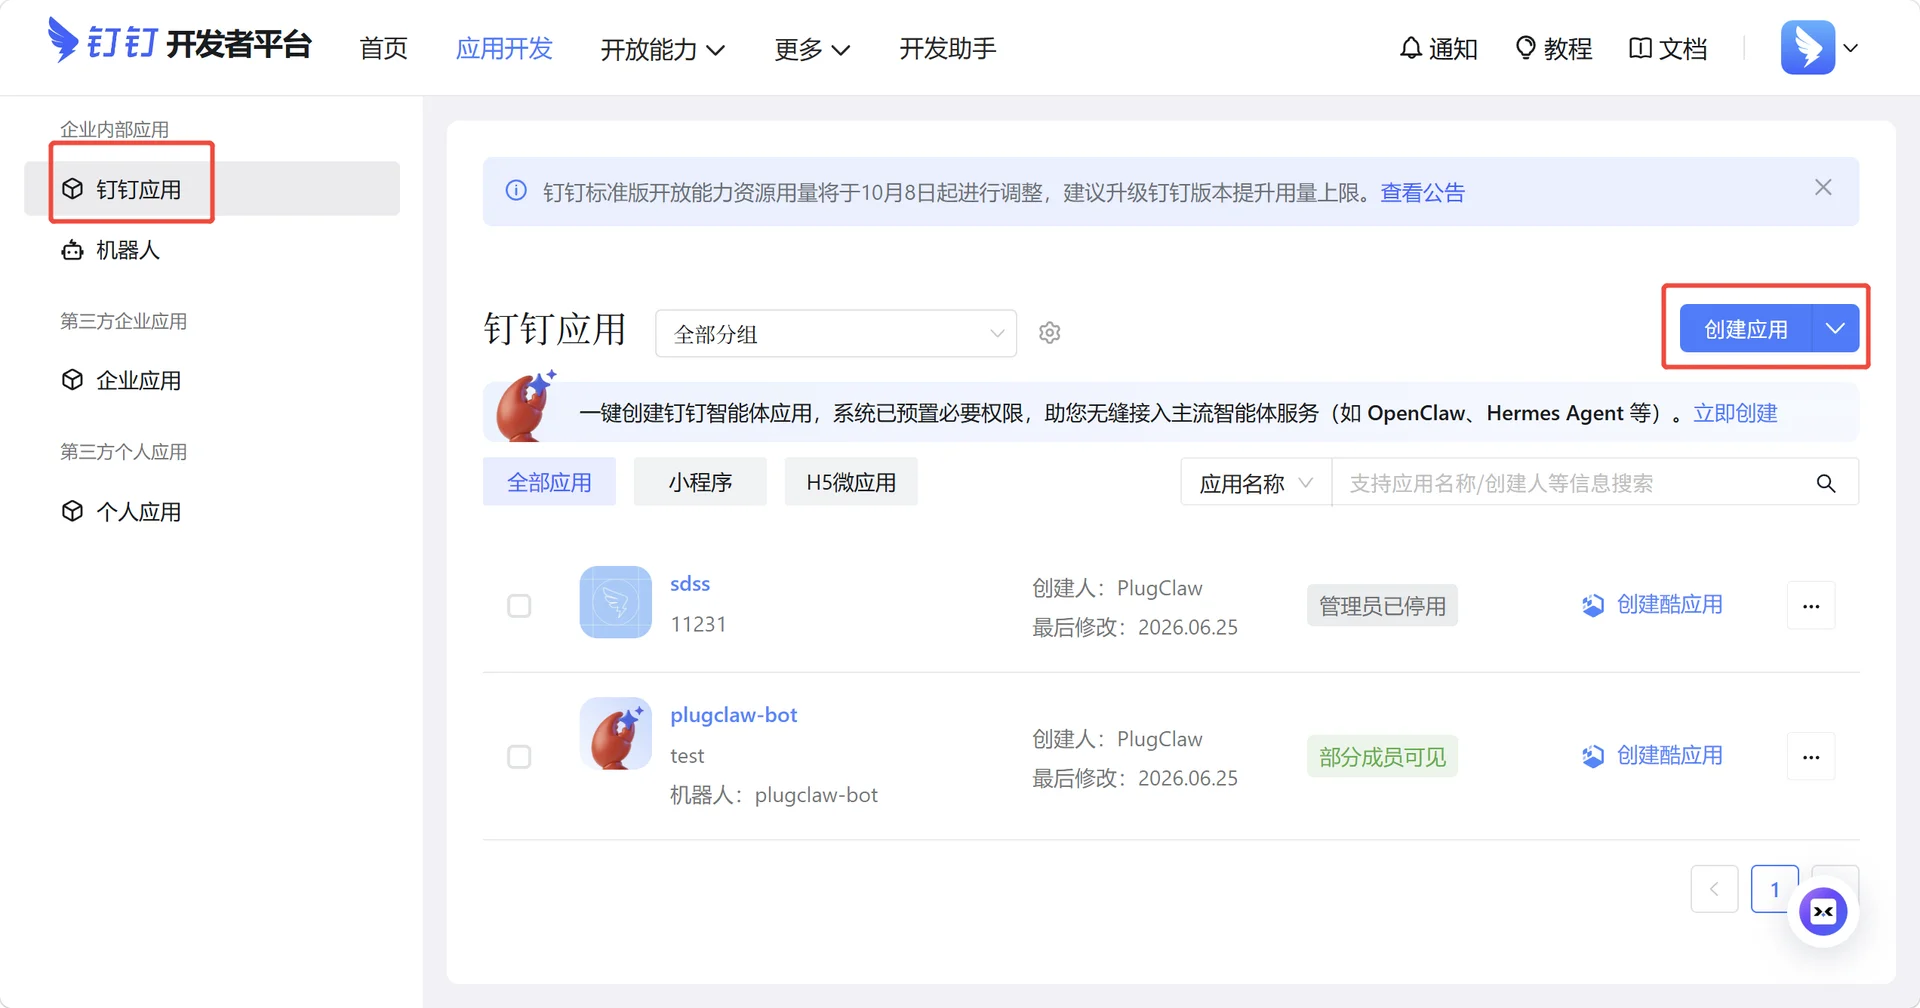Expand the account menu chevron
1920x1008 pixels.
[1851, 48]
